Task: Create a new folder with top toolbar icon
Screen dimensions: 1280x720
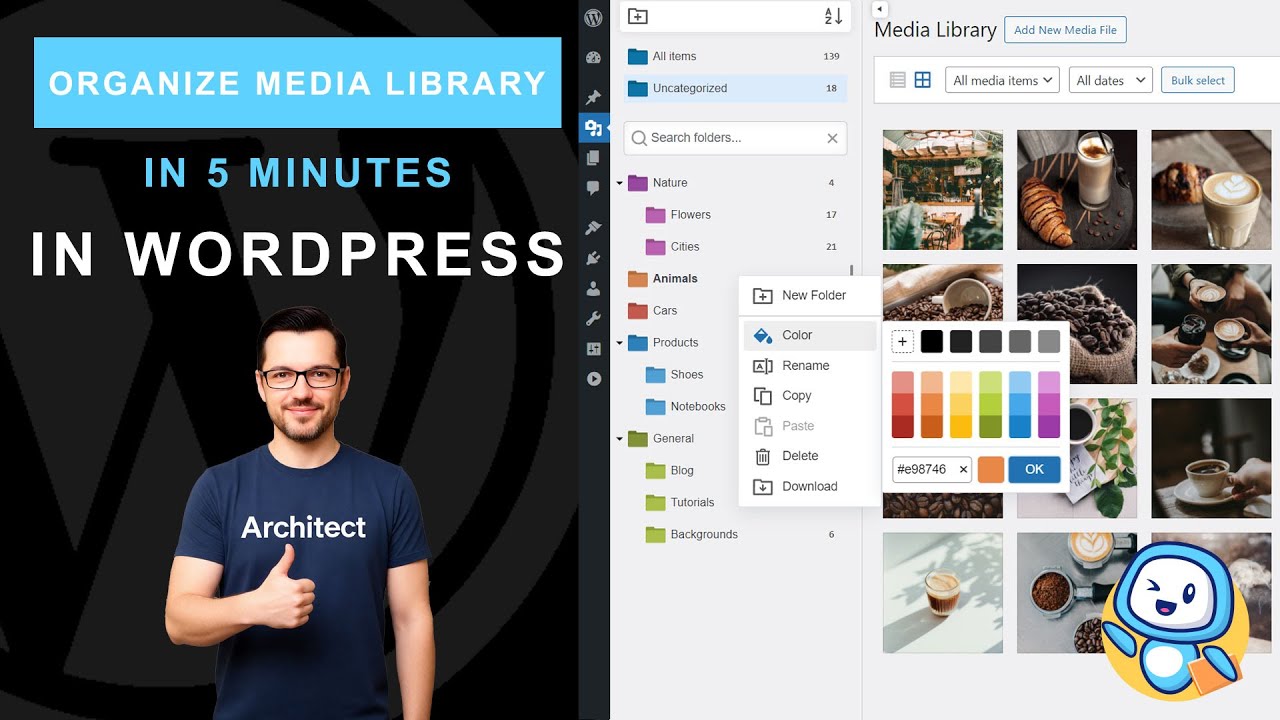Action: coord(638,16)
